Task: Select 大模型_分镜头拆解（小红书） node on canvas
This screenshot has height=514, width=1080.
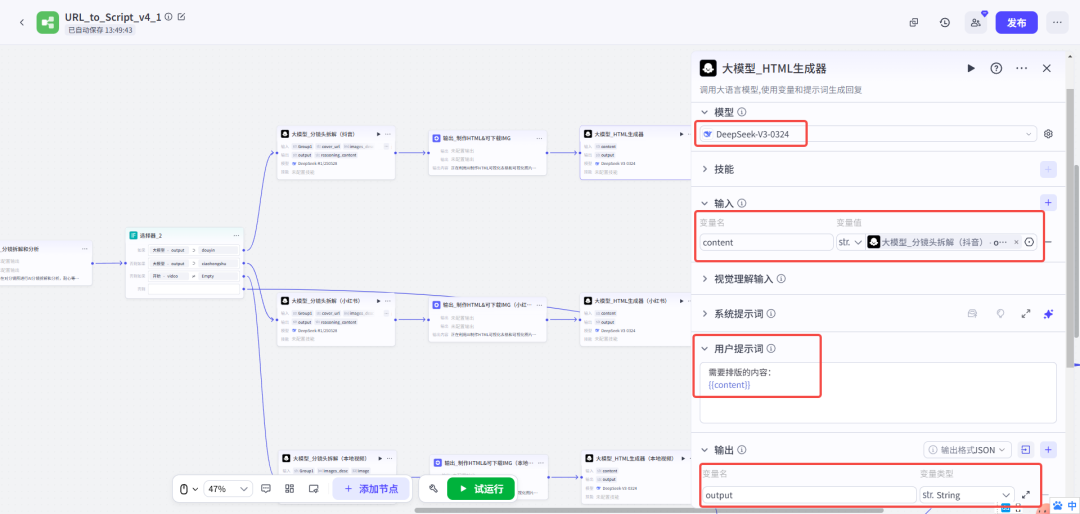Action: (x=336, y=319)
